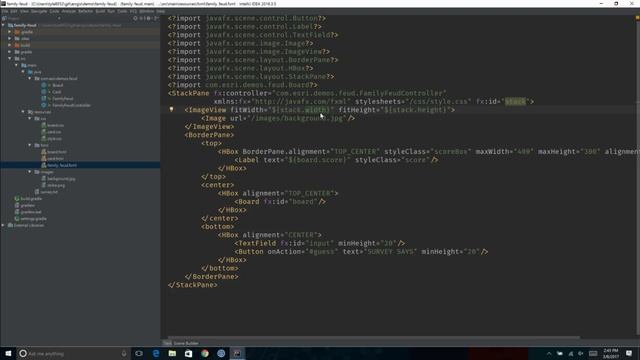Switch to the Text editor tab
640x360 pixels.
click(167, 343)
